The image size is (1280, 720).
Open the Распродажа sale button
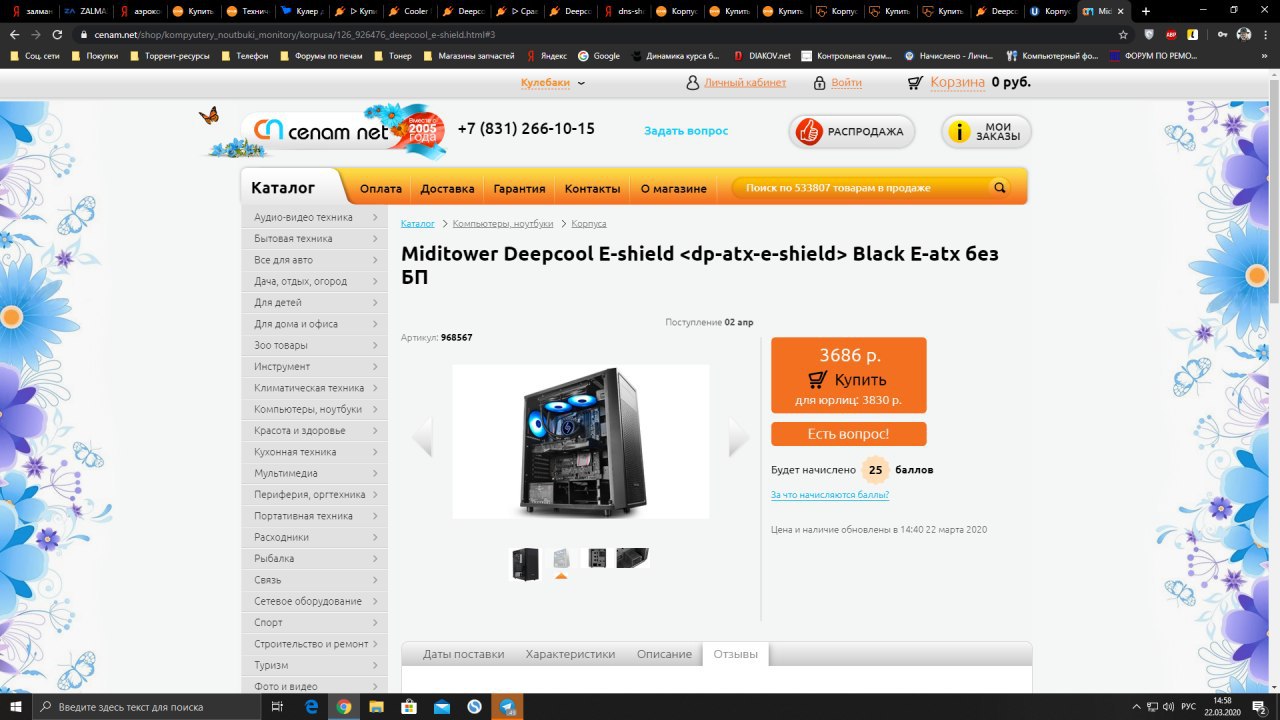click(852, 131)
